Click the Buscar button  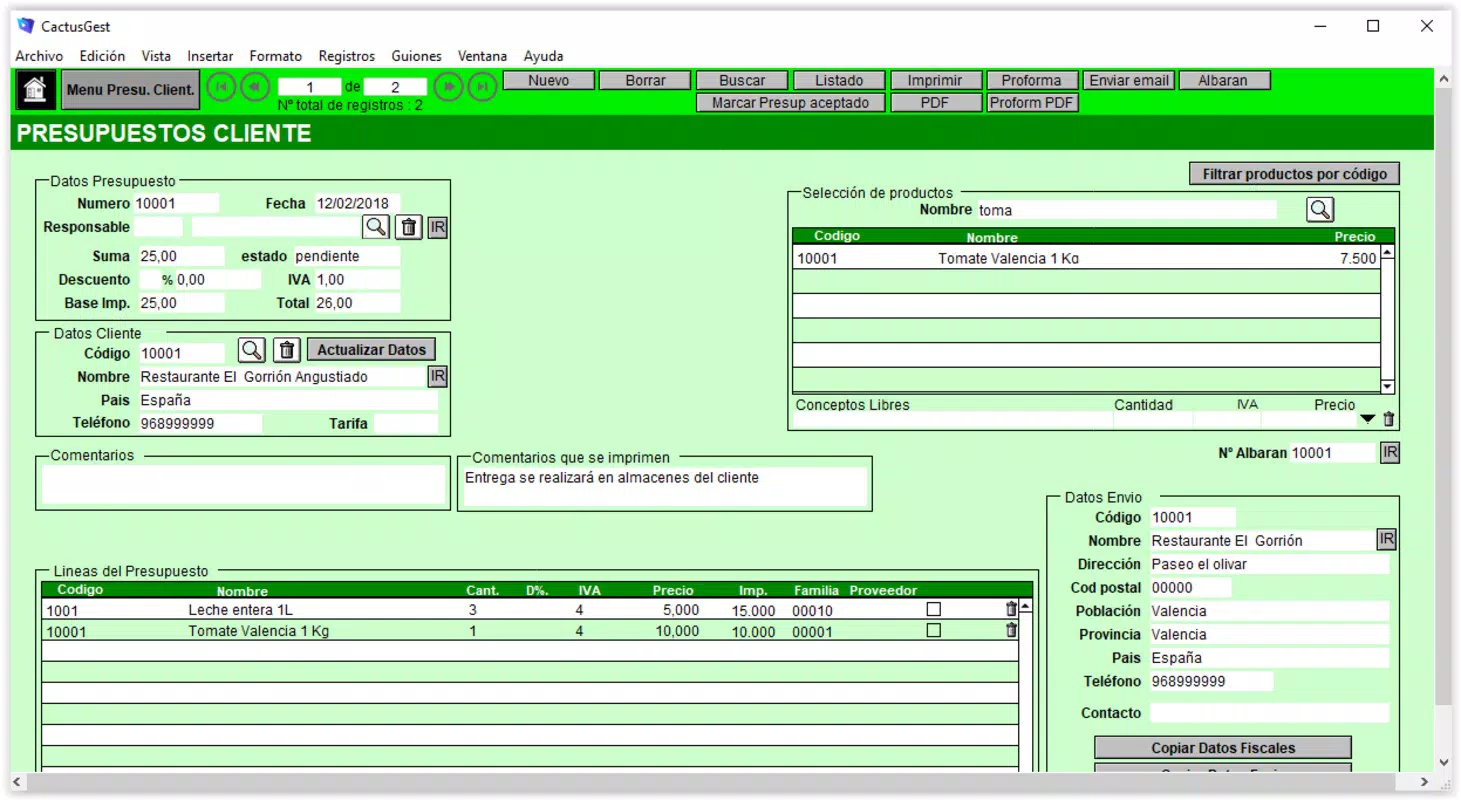click(x=742, y=80)
